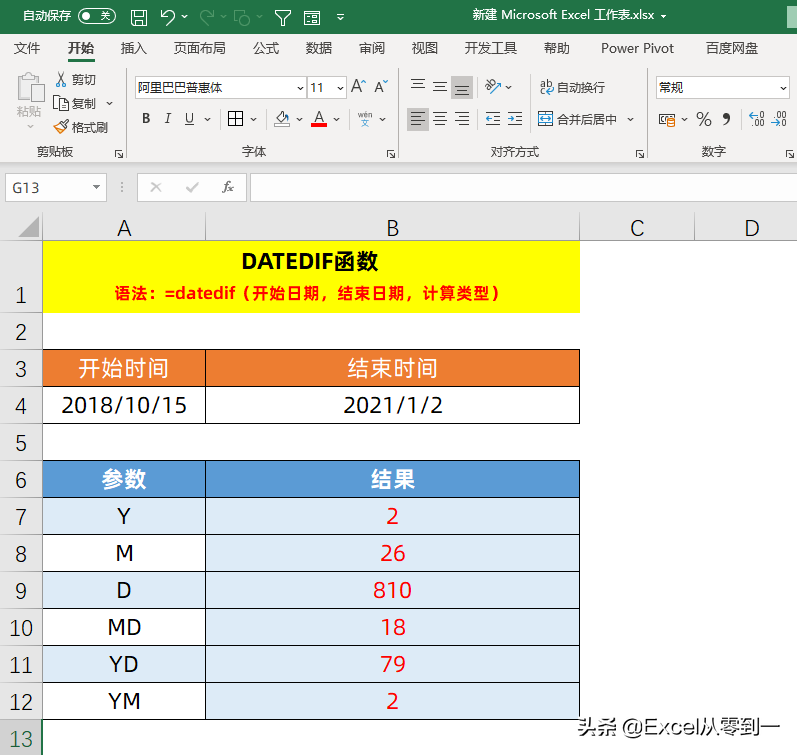The height and width of the screenshot is (755, 797).
Task: Click the comma style icon
Action: point(726,119)
